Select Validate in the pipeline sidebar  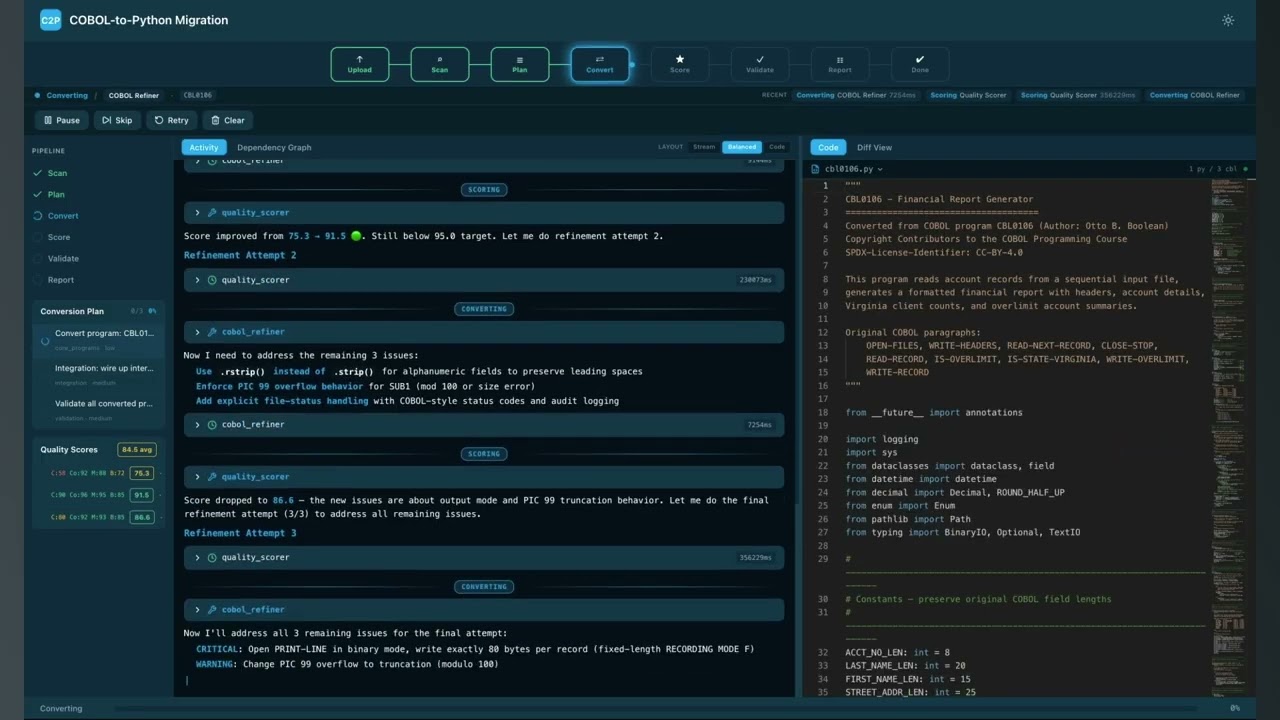(63, 259)
